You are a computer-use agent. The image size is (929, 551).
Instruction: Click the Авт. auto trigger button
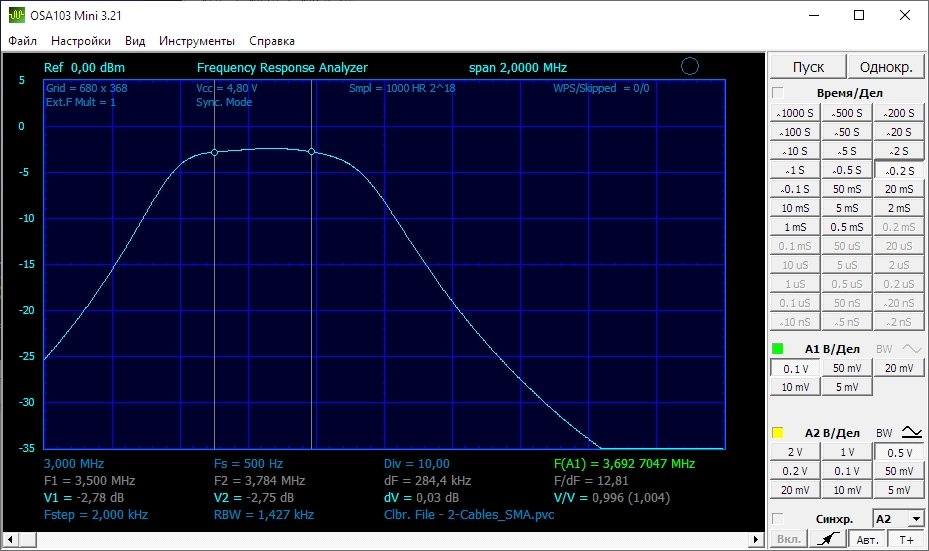point(867,540)
